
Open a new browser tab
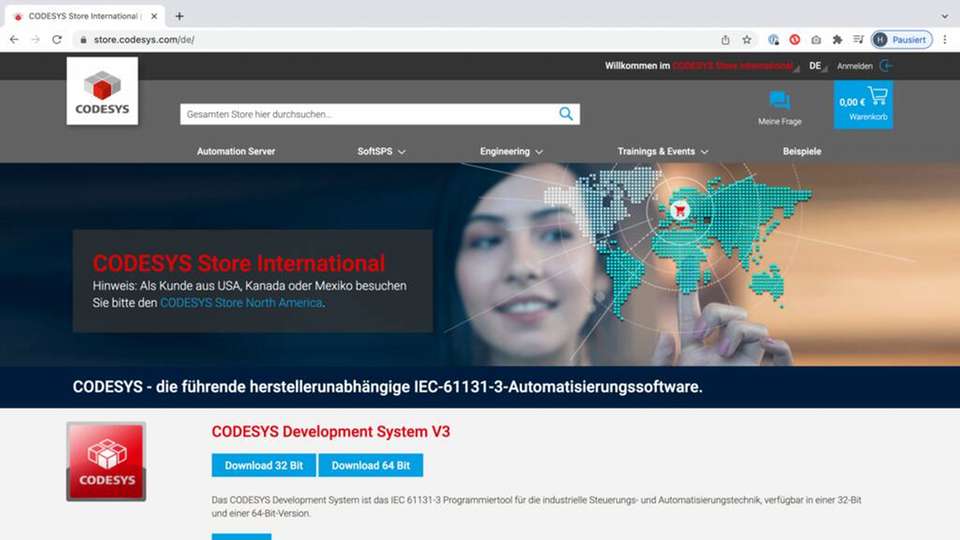[179, 17]
